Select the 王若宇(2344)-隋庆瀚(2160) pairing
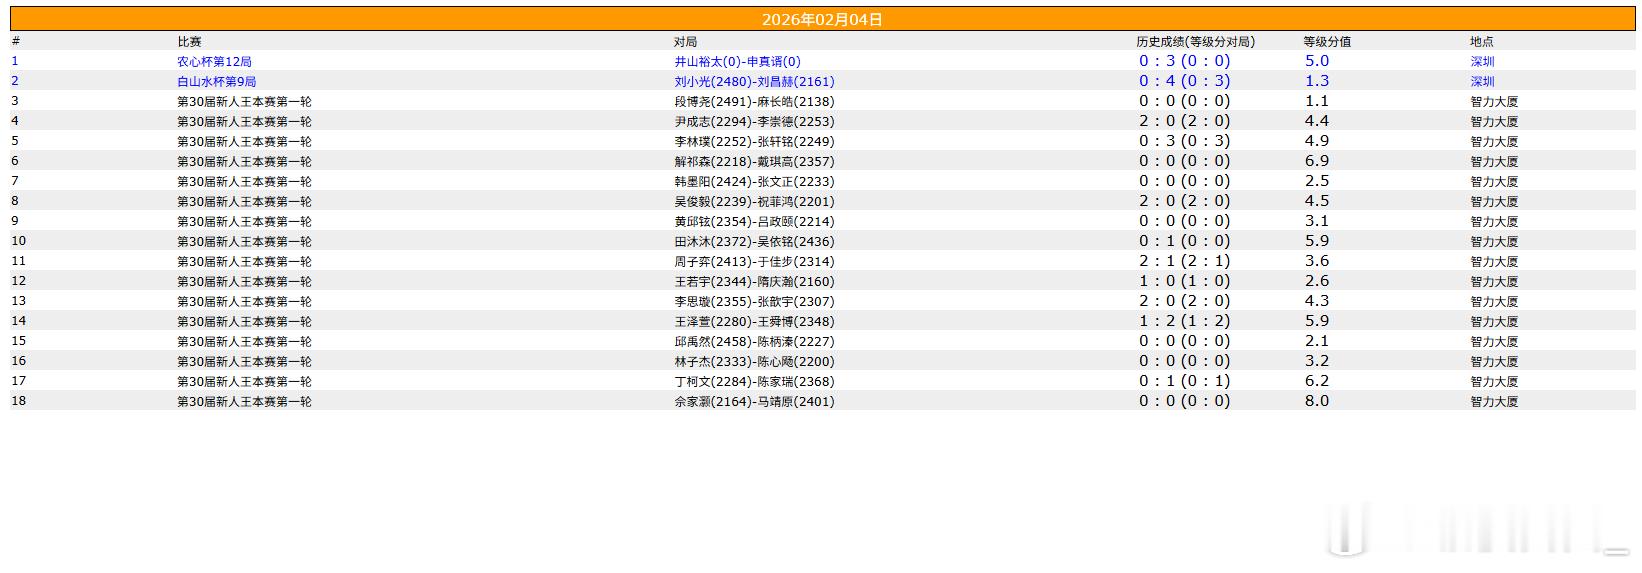1642x573 pixels. (x=754, y=281)
